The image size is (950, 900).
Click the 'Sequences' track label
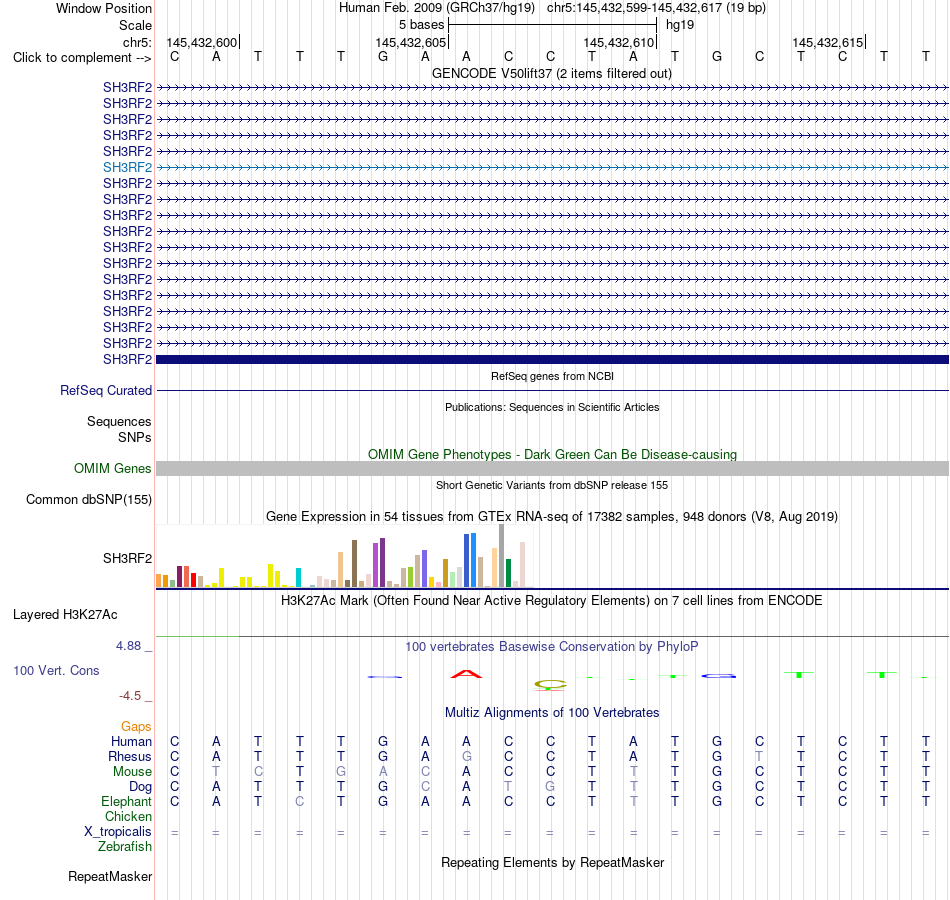pos(119,421)
